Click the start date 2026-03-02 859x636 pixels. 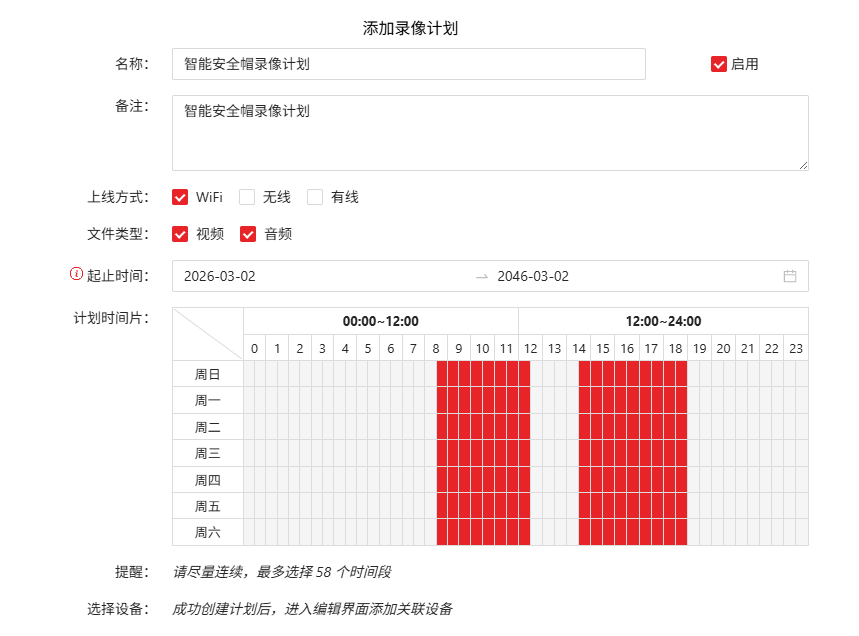pyautogui.click(x=220, y=276)
